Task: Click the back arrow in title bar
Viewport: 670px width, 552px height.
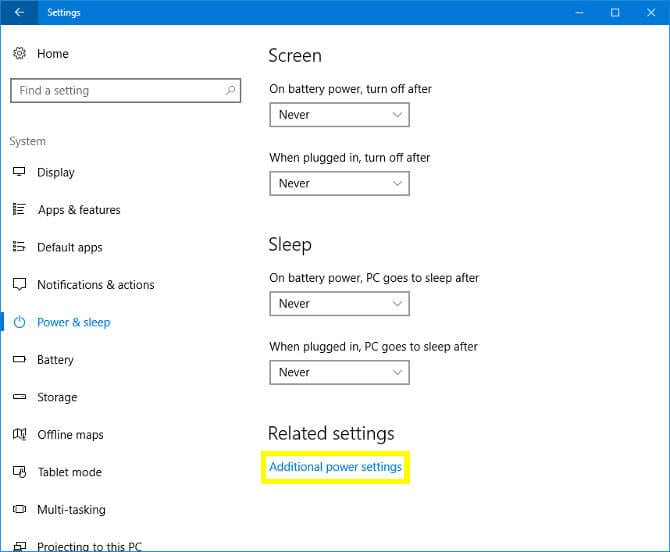Action: tap(19, 12)
